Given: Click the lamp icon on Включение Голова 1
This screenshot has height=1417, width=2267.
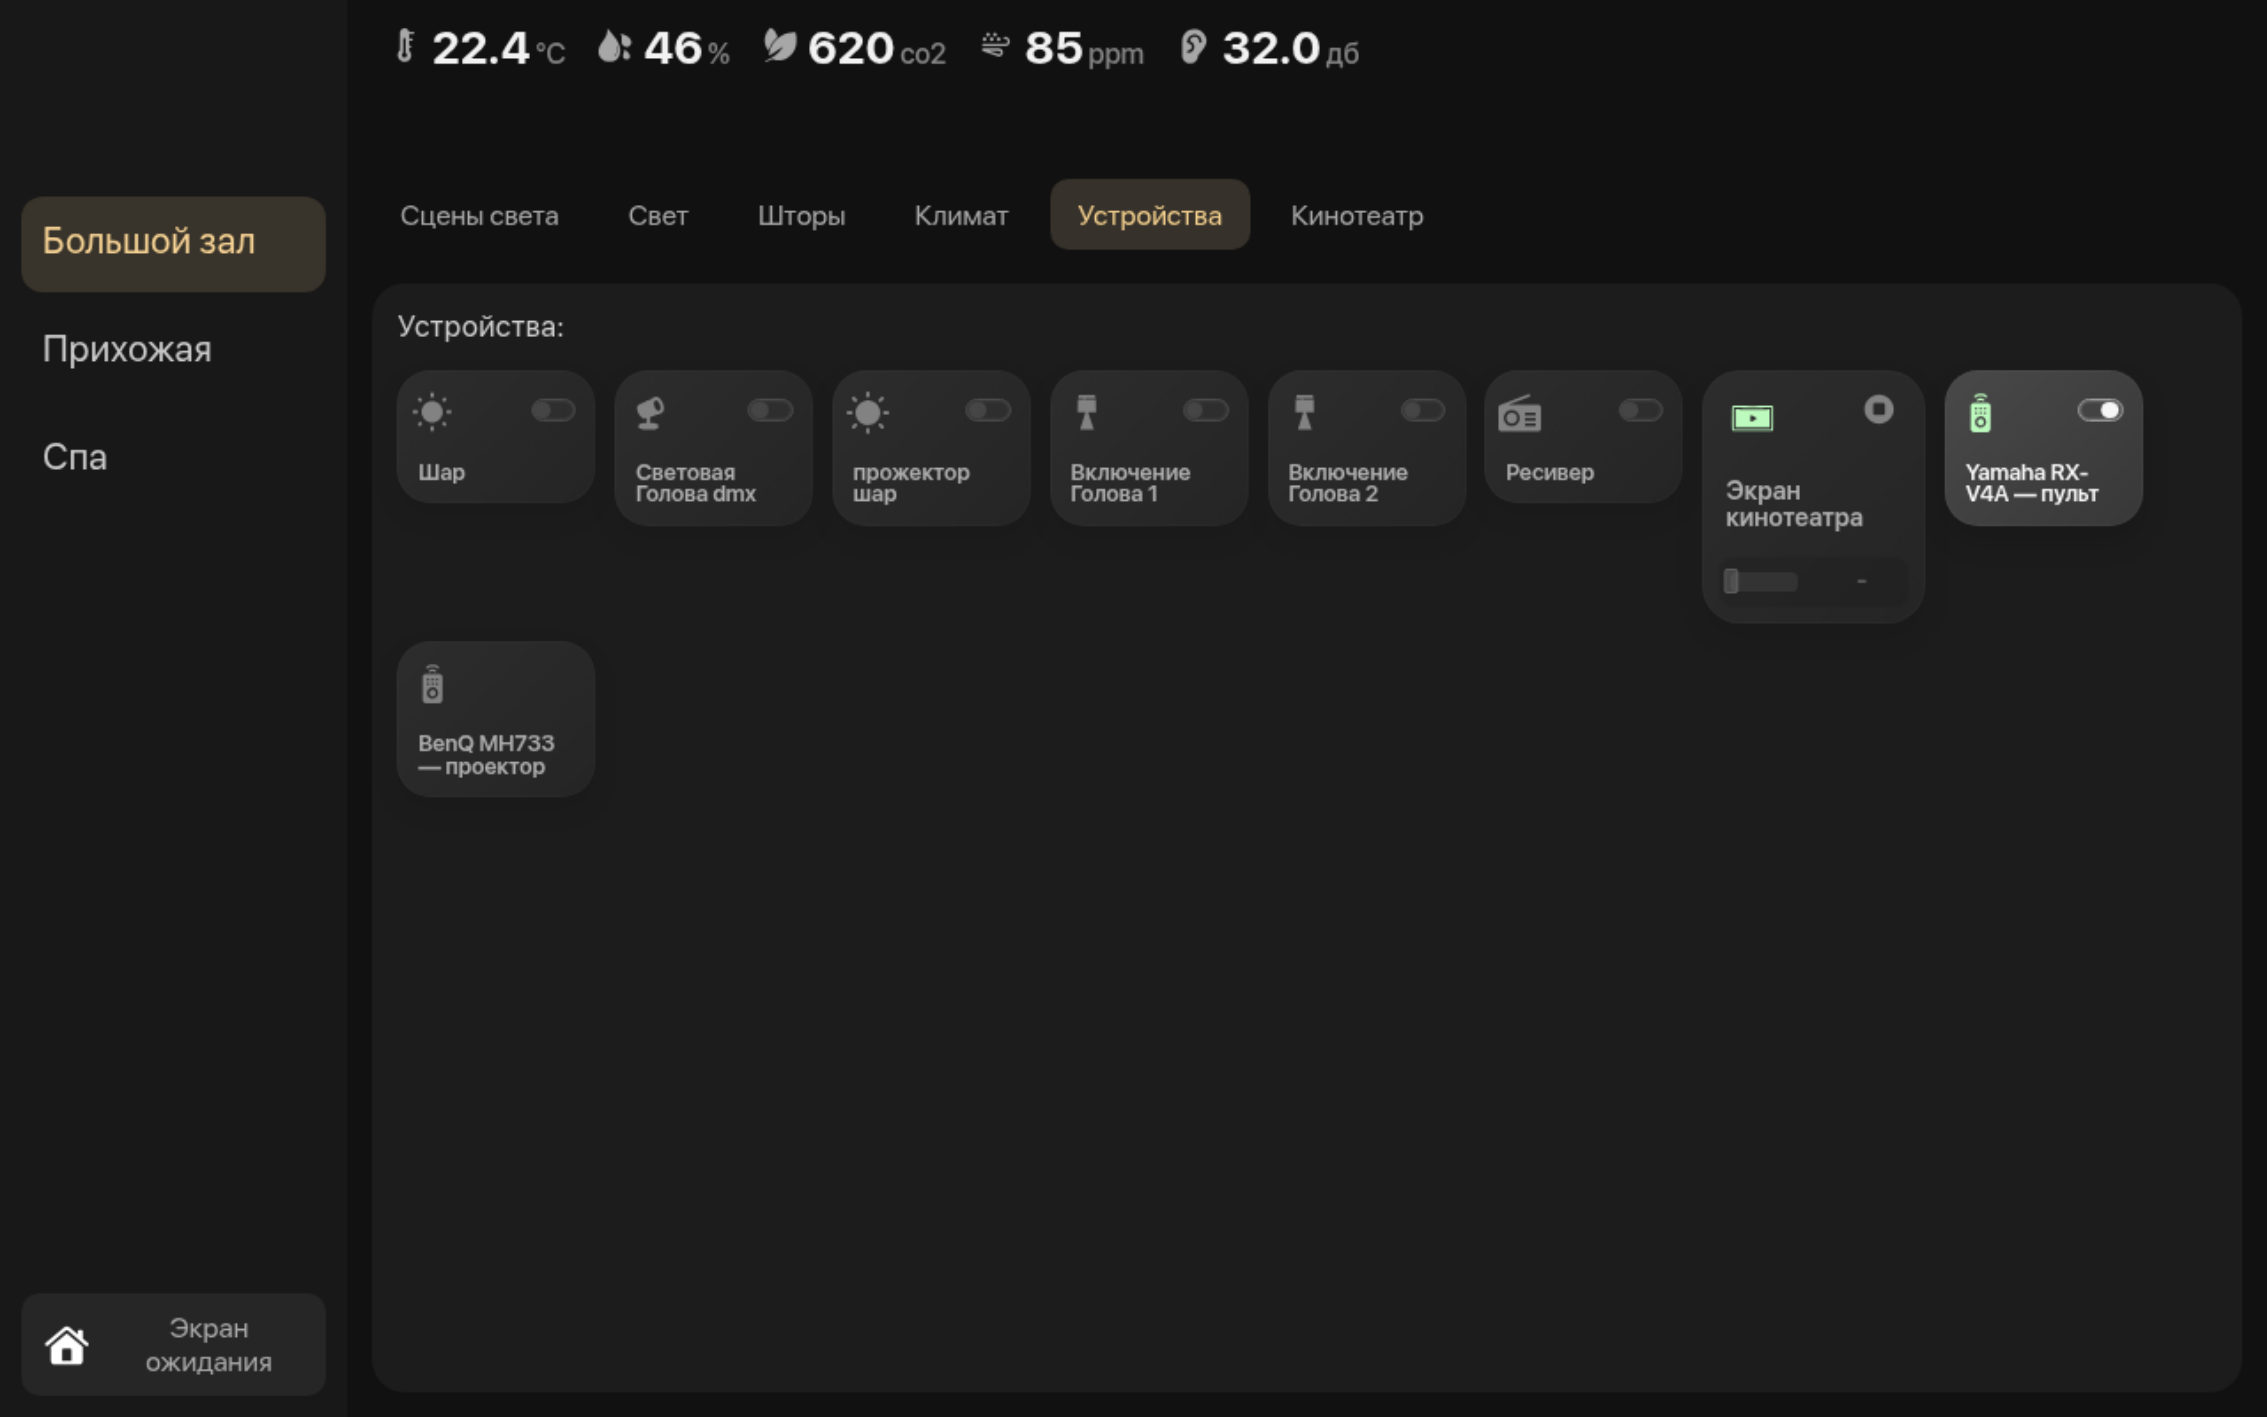Looking at the screenshot, I should [1086, 412].
